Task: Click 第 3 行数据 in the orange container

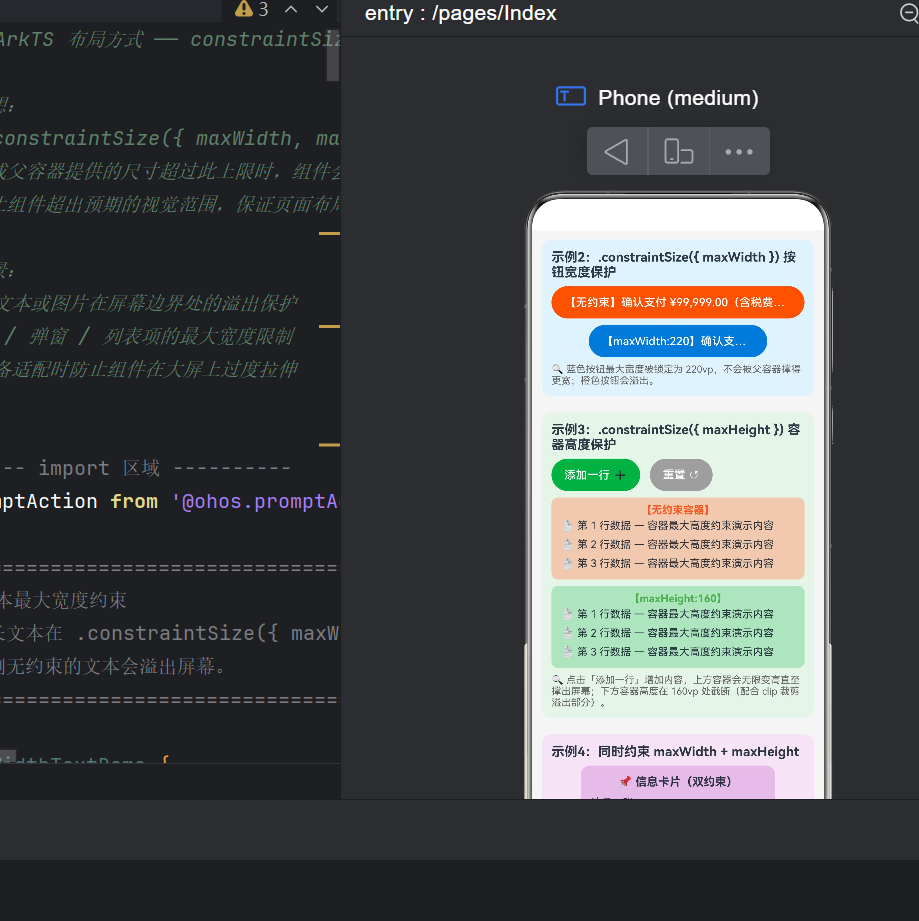Action: 668,563
